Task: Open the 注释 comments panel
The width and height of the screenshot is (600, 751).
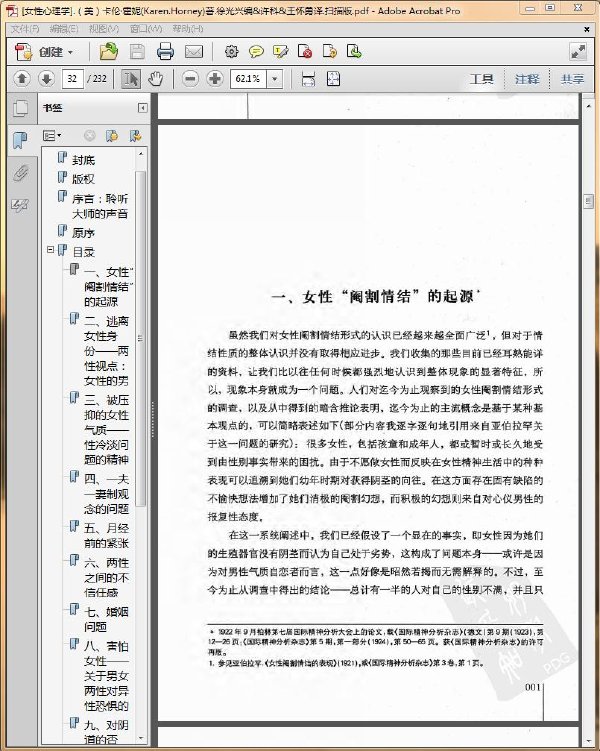Action: click(x=527, y=79)
